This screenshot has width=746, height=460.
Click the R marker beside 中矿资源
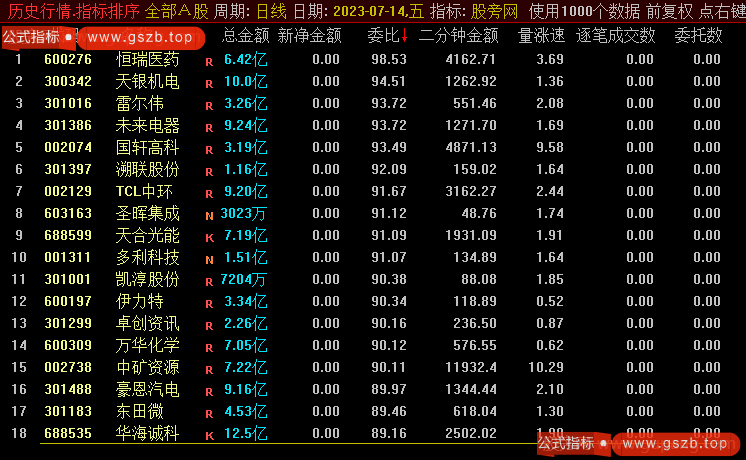(x=209, y=369)
